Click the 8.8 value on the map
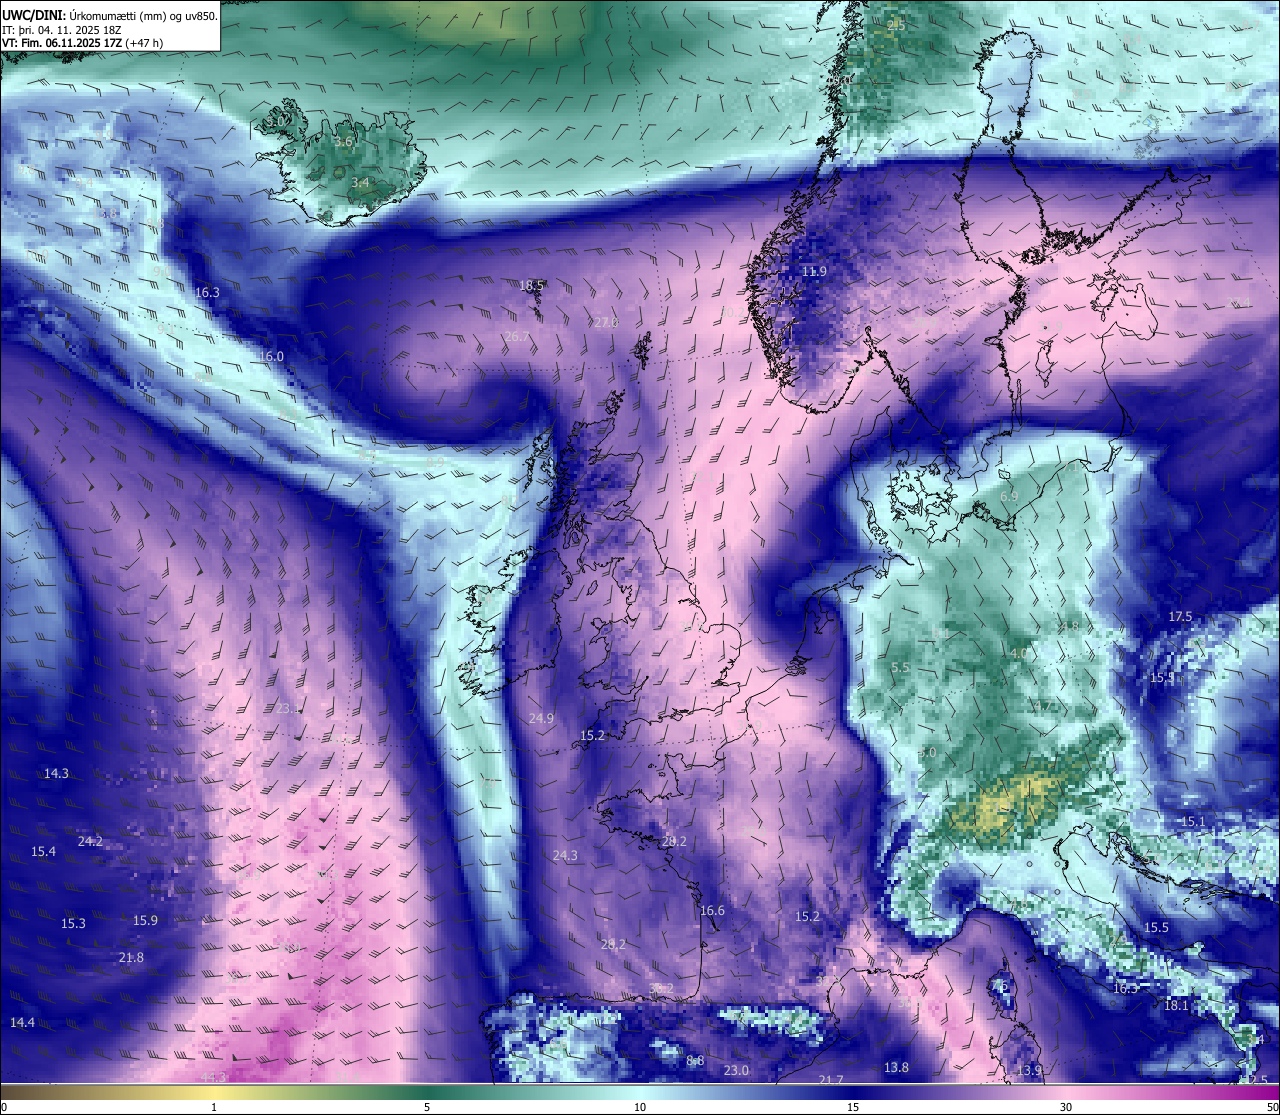Viewport: 1280px width, 1115px height. click(x=695, y=1061)
